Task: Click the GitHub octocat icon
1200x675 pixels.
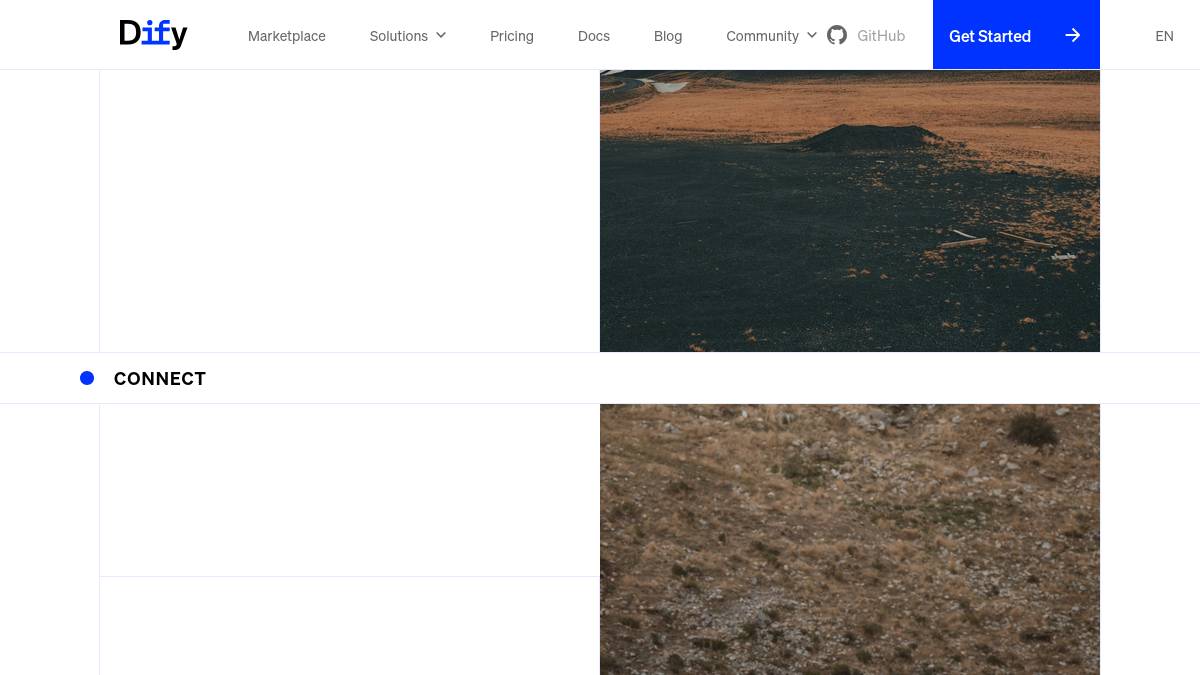Action: click(x=837, y=35)
